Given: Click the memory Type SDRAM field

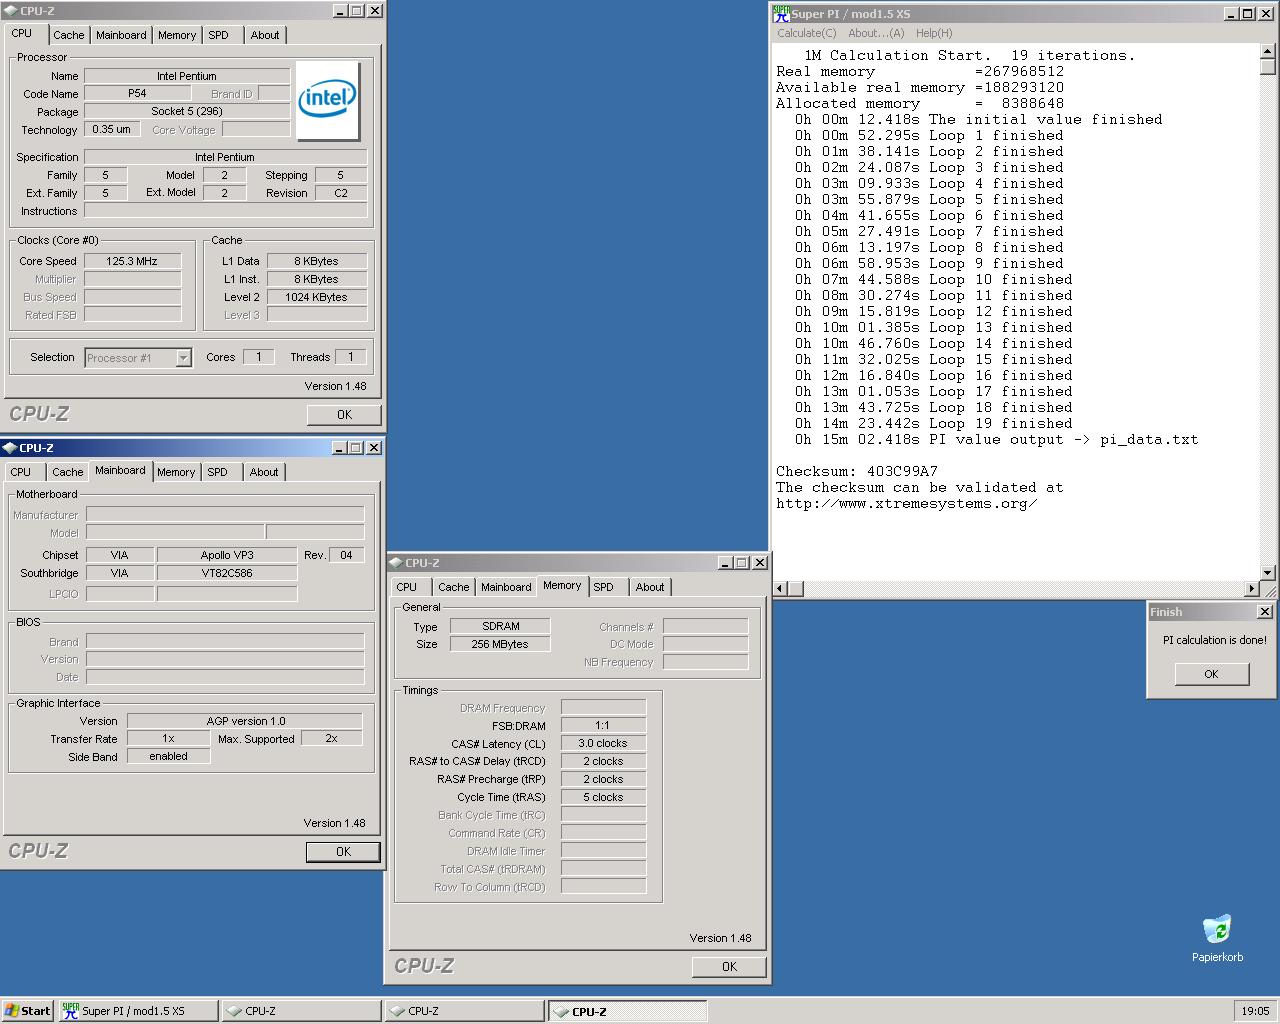Looking at the screenshot, I should click(x=500, y=626).
